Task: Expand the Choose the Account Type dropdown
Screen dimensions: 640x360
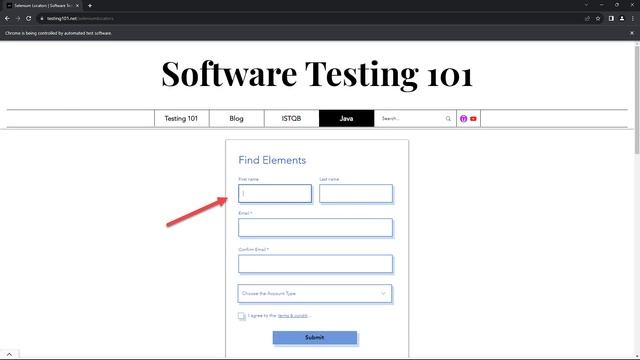Action: pyautogui.click(x=315, y=293)
